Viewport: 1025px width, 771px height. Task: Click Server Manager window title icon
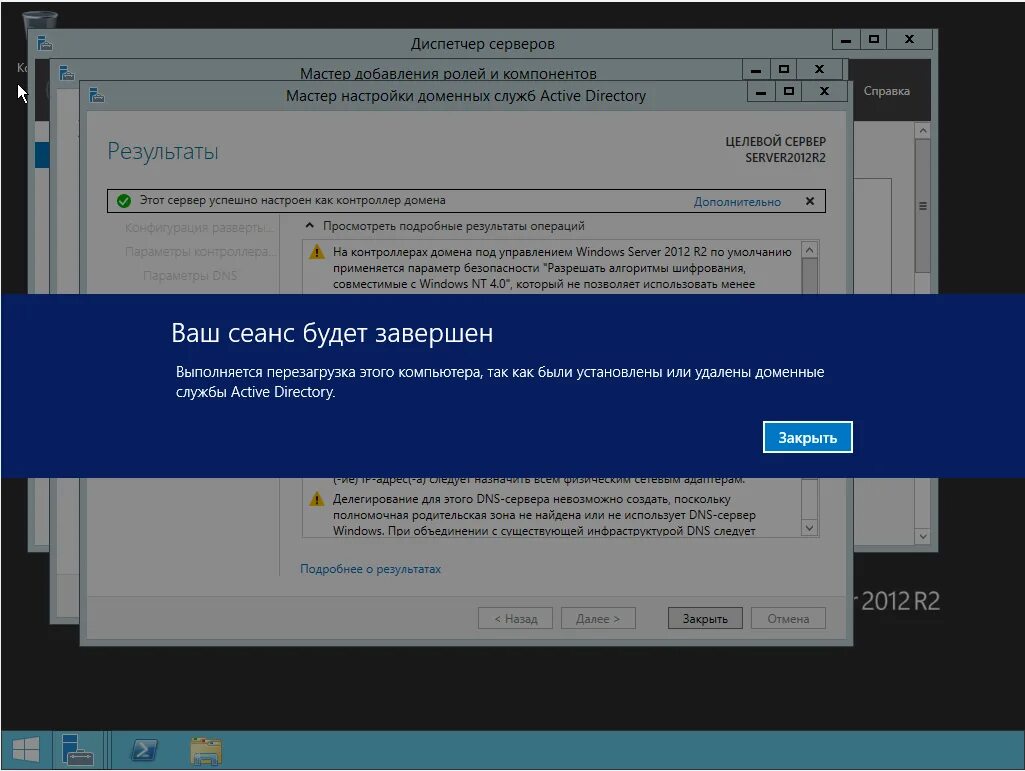tap(44, 43)
